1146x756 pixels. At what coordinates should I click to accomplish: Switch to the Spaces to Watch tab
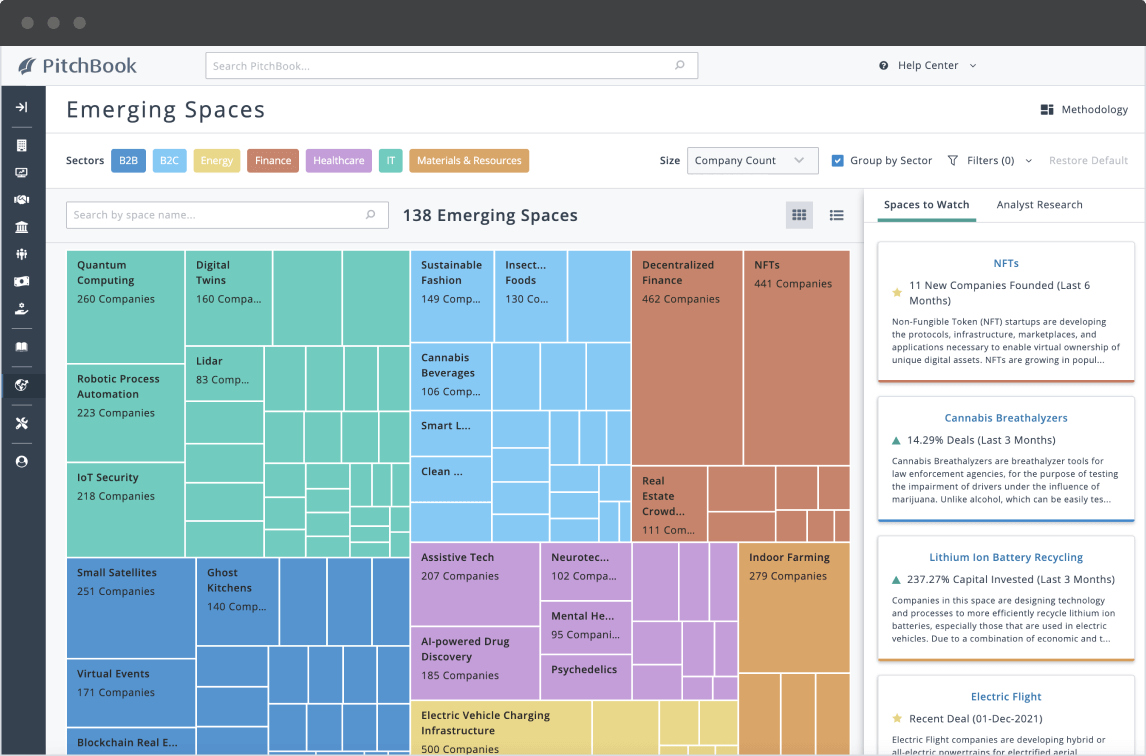point(926,205)
